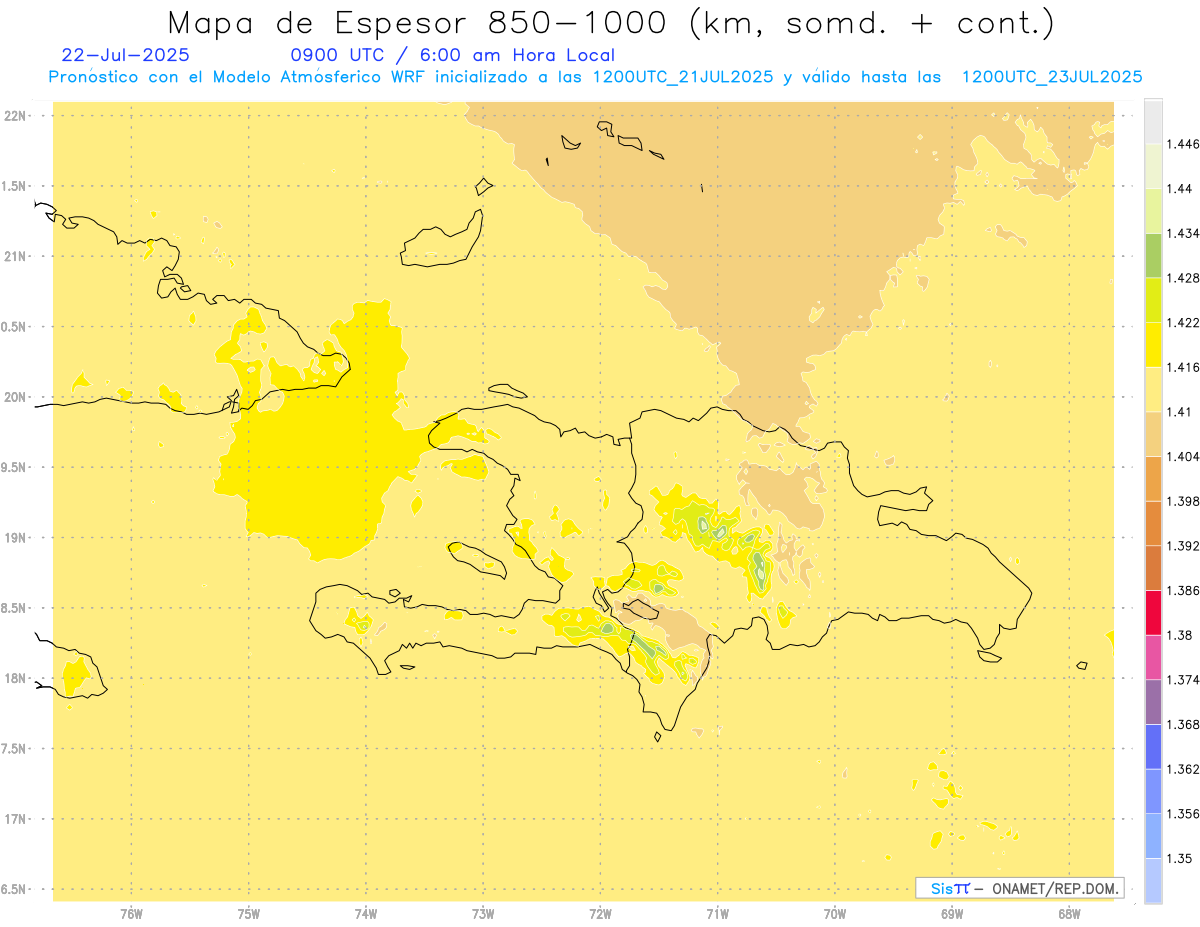Image resolution: width=1200 pixels, height=927 pixels.
Task: Click the orange legend swatch between 1.398 and 1.404
Action: 1153,479
